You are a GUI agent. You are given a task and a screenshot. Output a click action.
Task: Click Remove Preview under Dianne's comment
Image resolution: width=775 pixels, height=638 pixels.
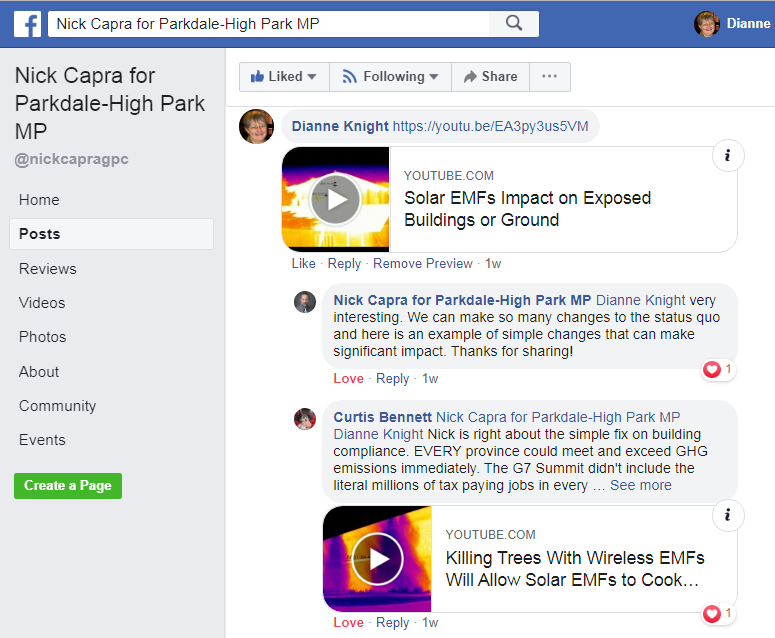[x=423, y=263]
